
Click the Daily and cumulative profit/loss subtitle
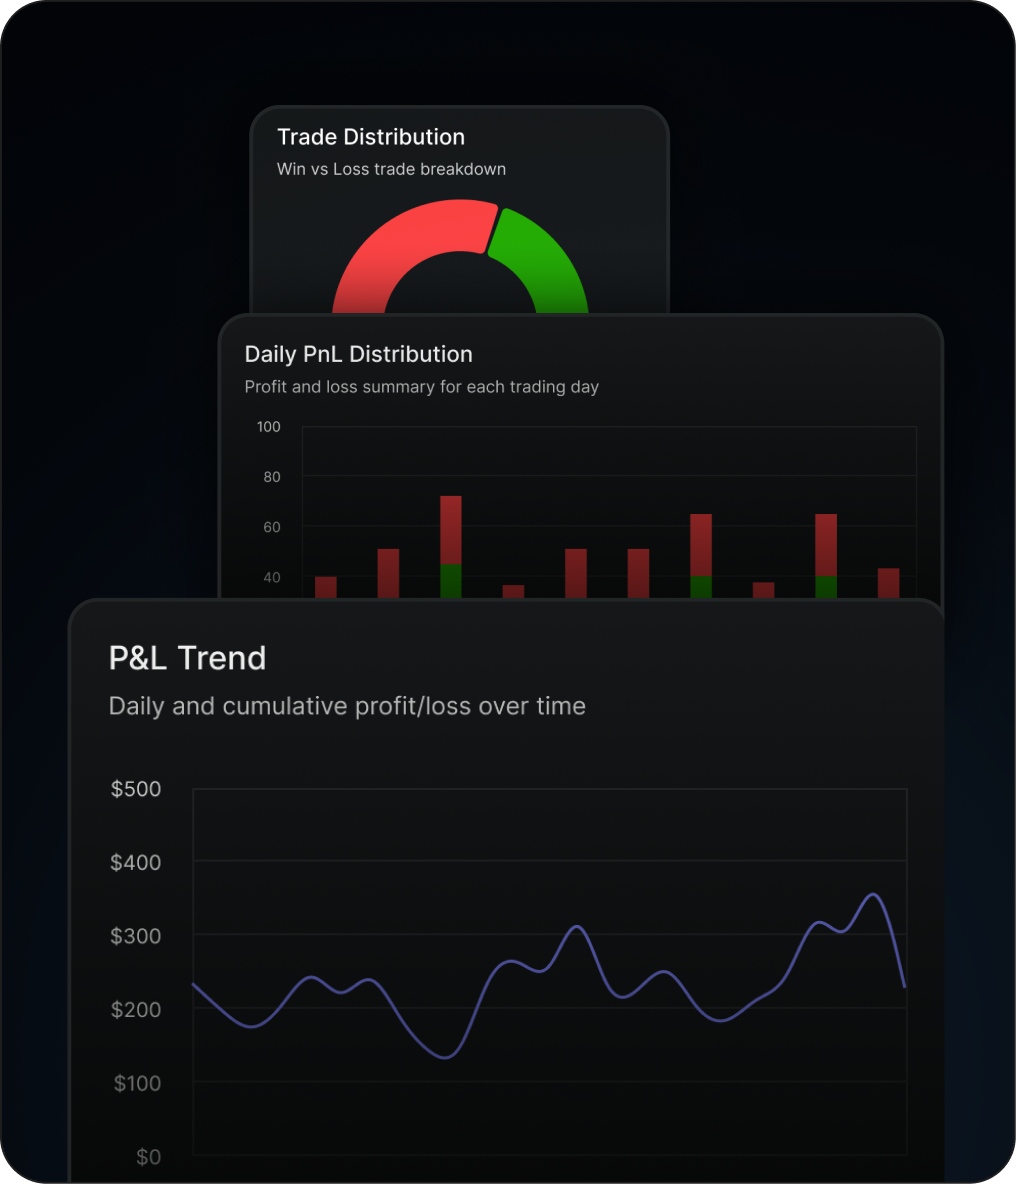tap(346, 706)
